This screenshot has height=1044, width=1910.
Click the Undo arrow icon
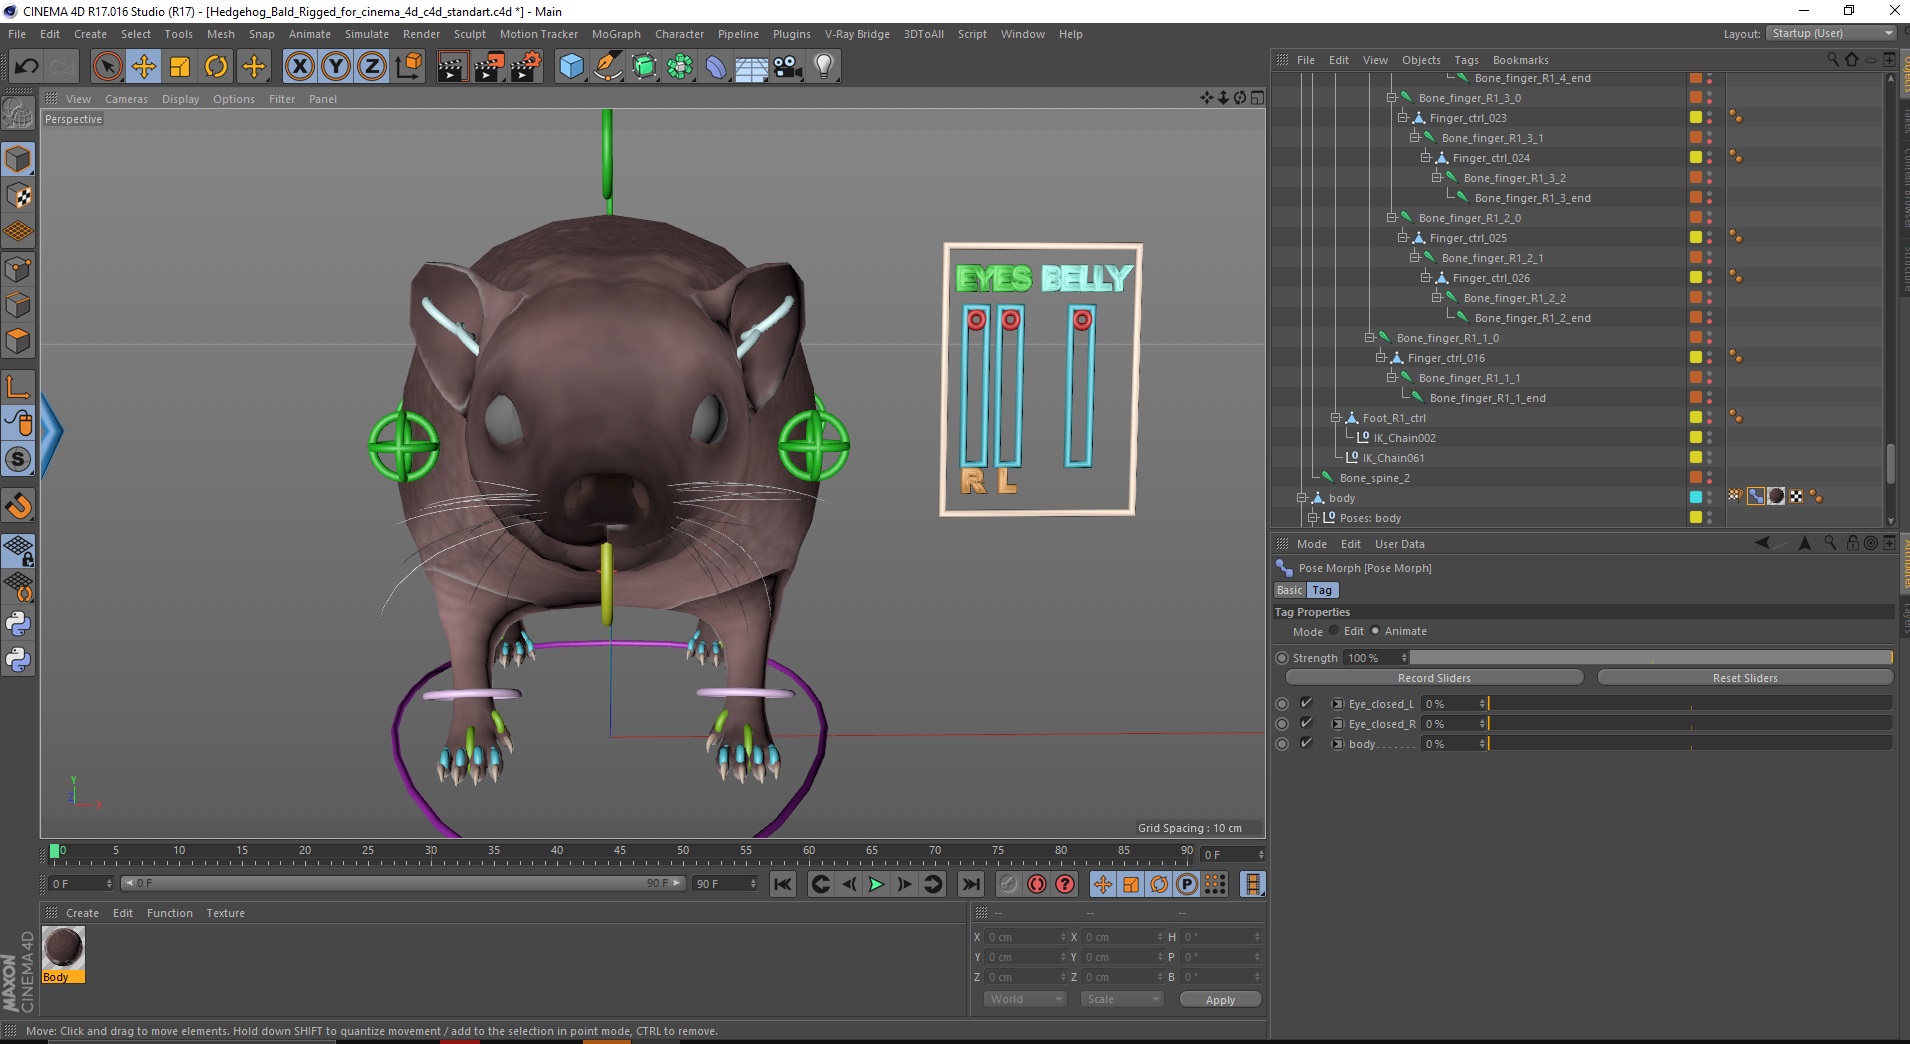click(27, 67)
